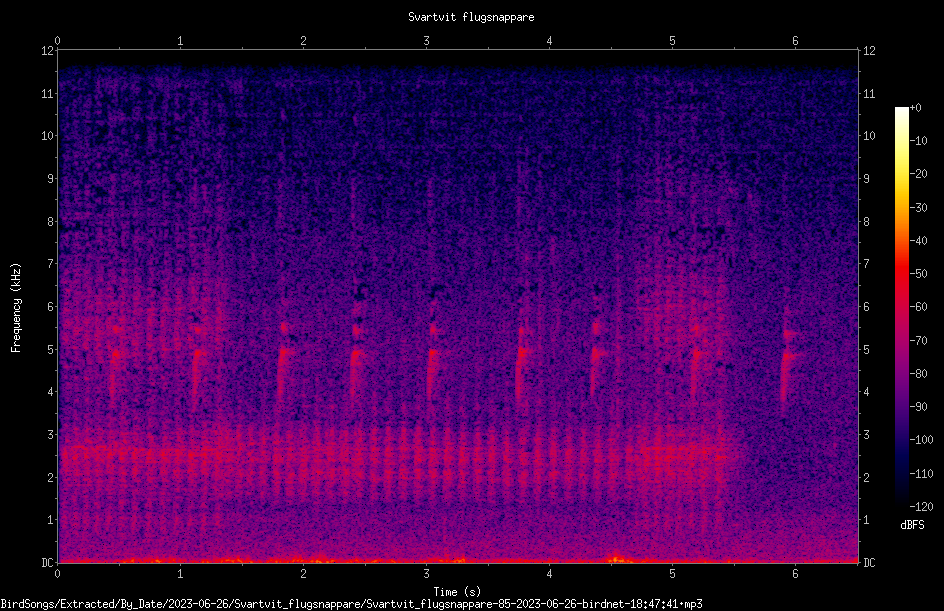Image resolution: width=944 pixels, height=611 pixels.
Task: Select the '-30' color scale label
Action: click(919, 208)
